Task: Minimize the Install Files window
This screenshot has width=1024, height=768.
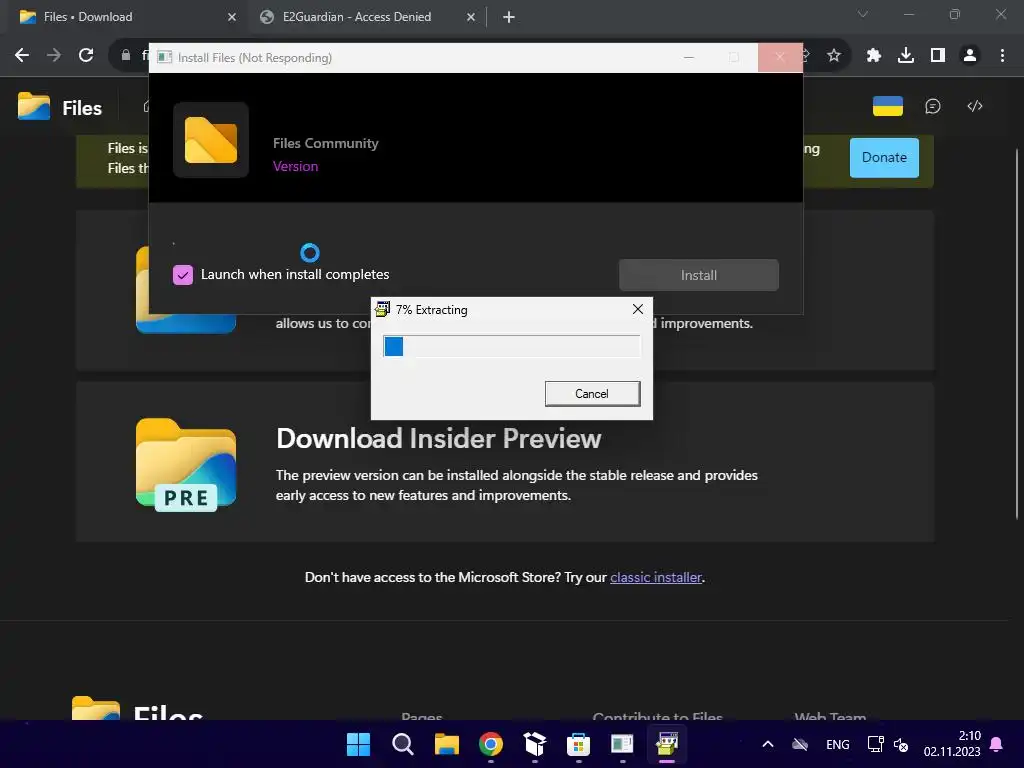Action: [x=688, y=57]
